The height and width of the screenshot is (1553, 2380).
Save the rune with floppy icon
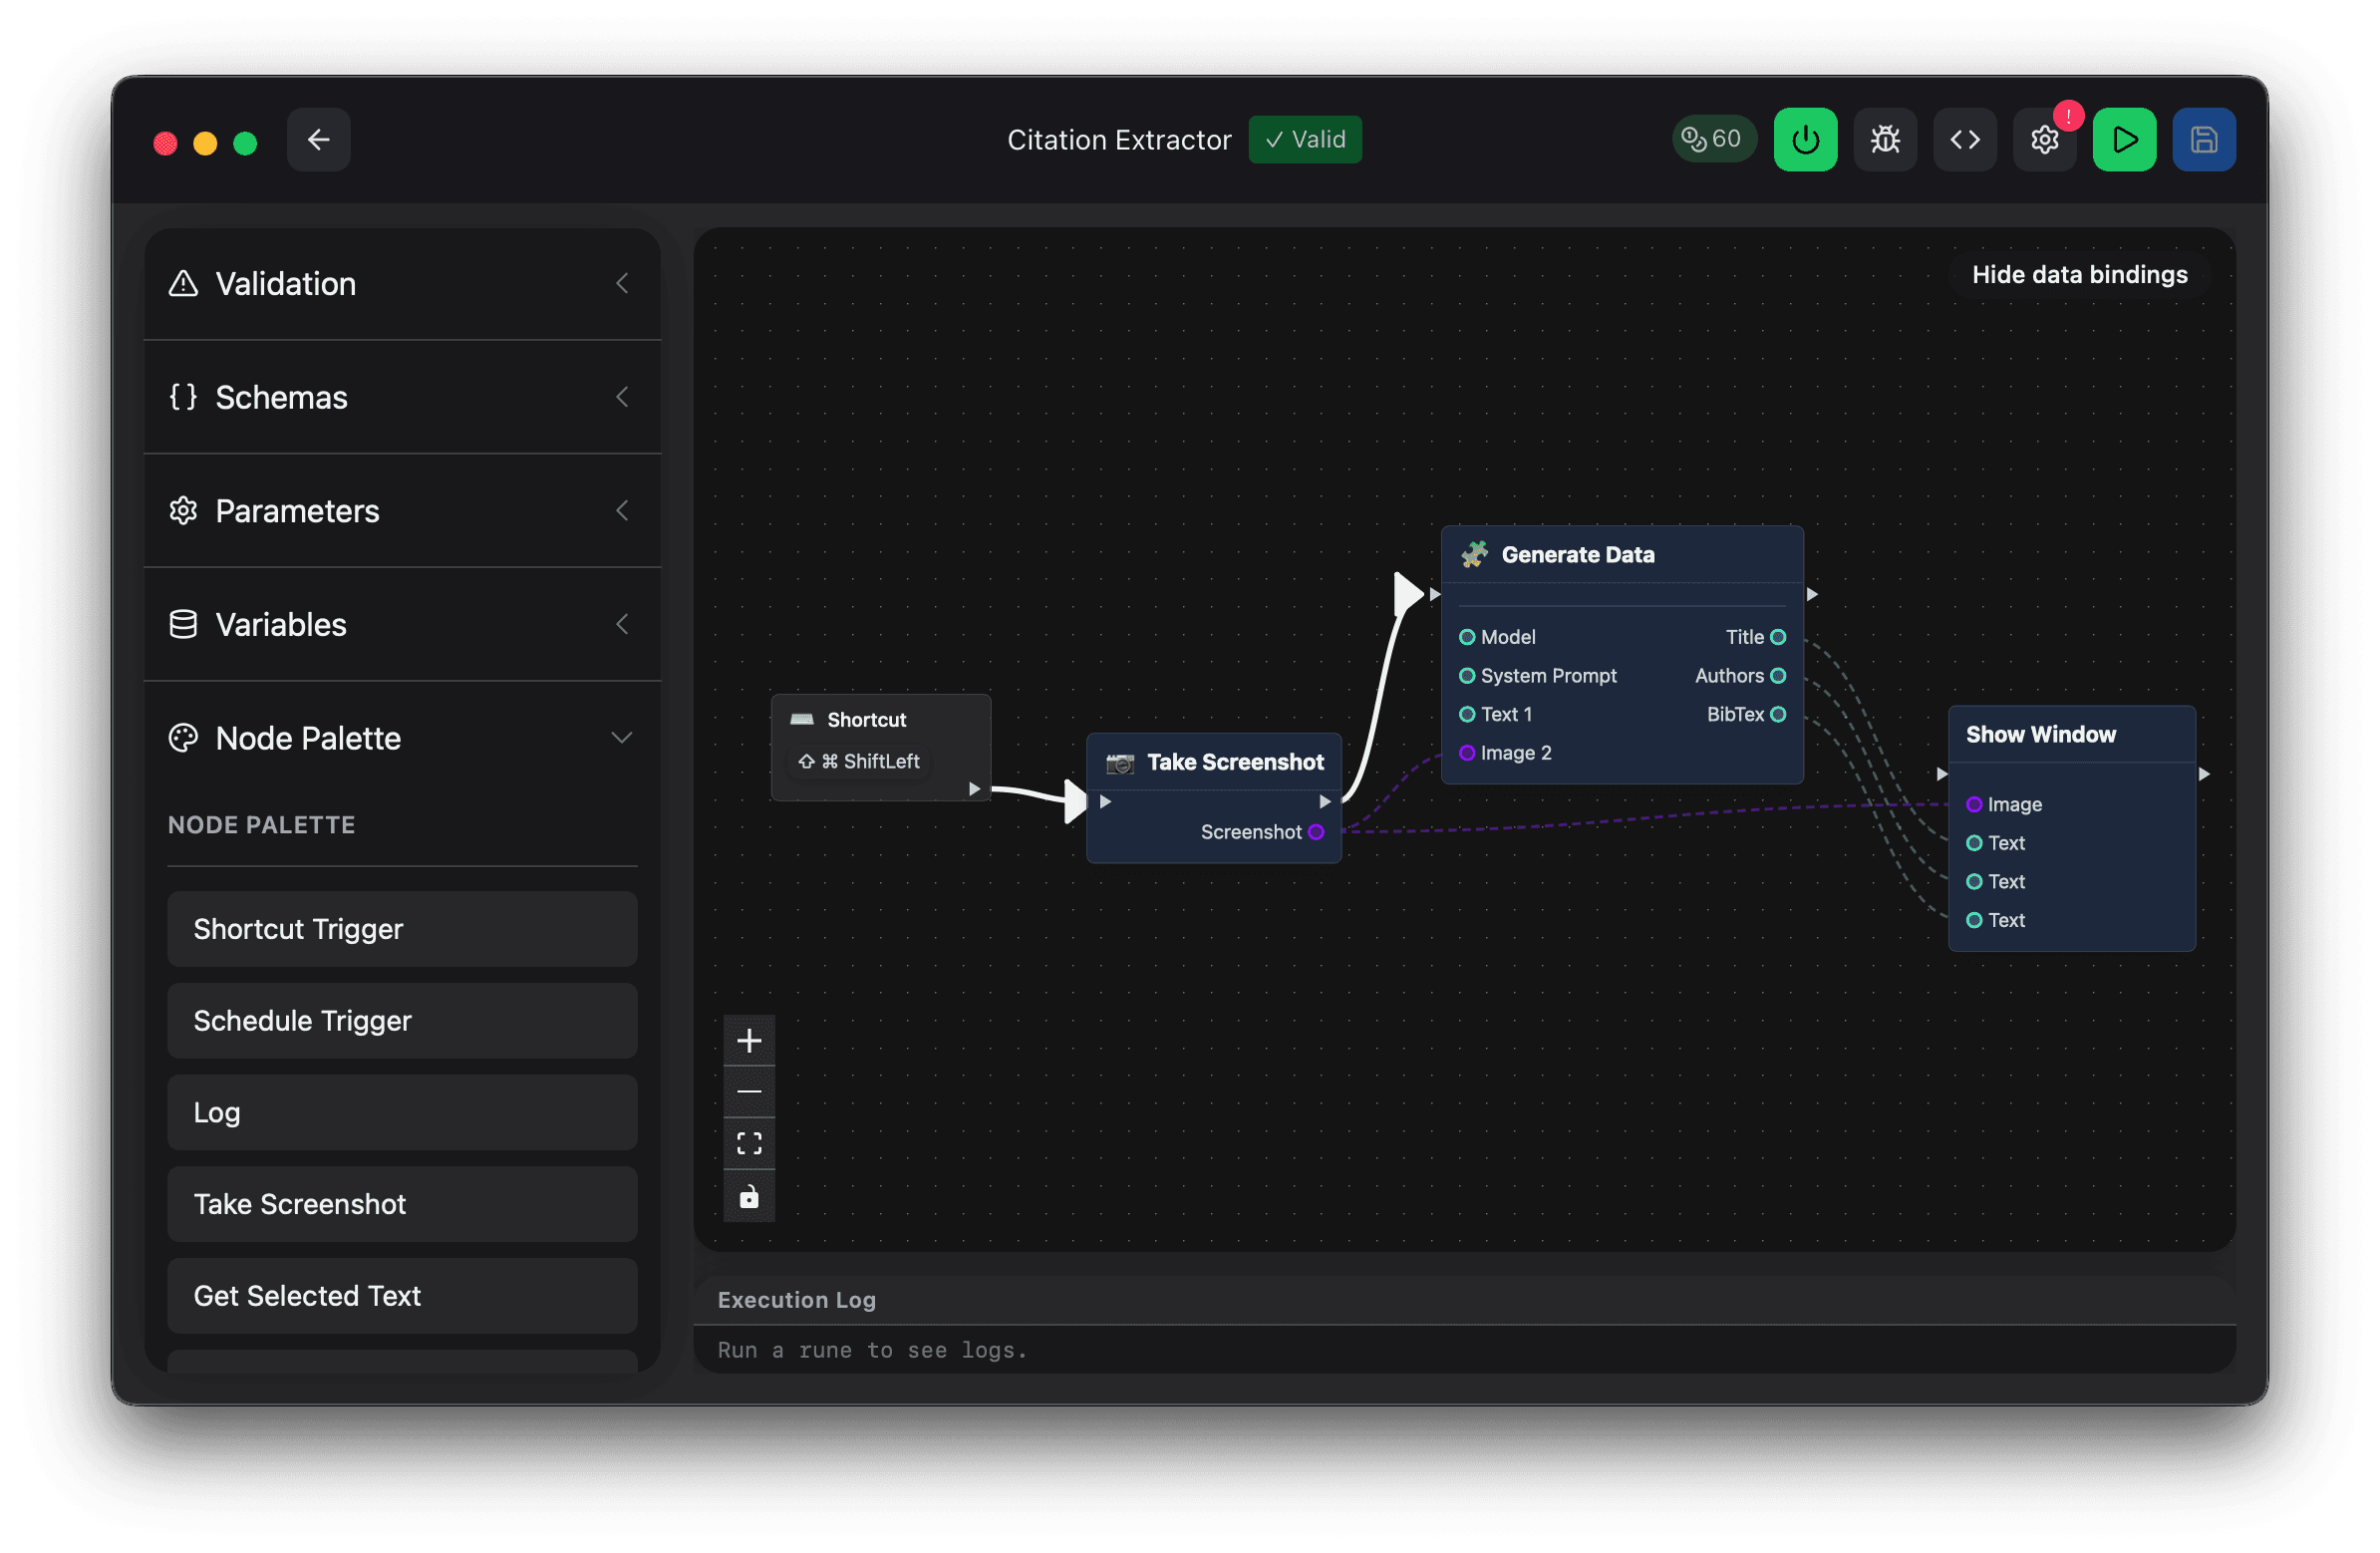click(x=2204, y=139)
